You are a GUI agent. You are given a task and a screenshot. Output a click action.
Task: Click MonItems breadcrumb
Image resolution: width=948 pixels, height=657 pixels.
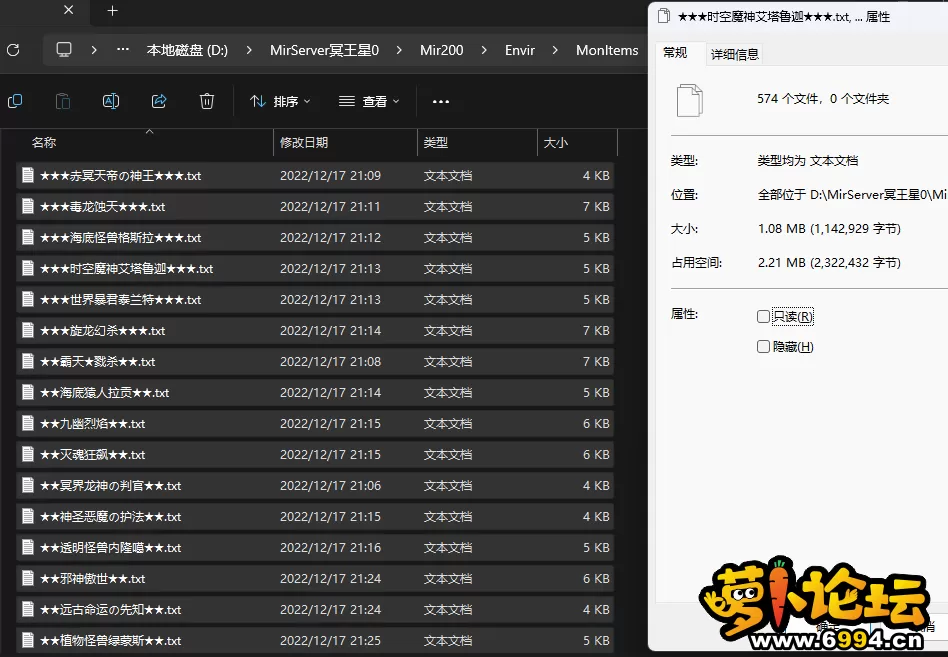[607, 50]
